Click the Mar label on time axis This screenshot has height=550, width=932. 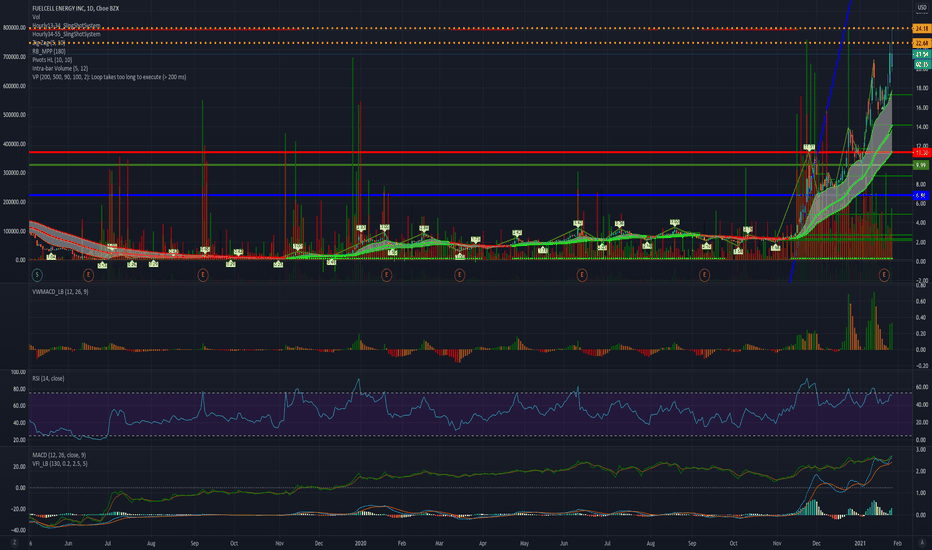click(439, 543)
